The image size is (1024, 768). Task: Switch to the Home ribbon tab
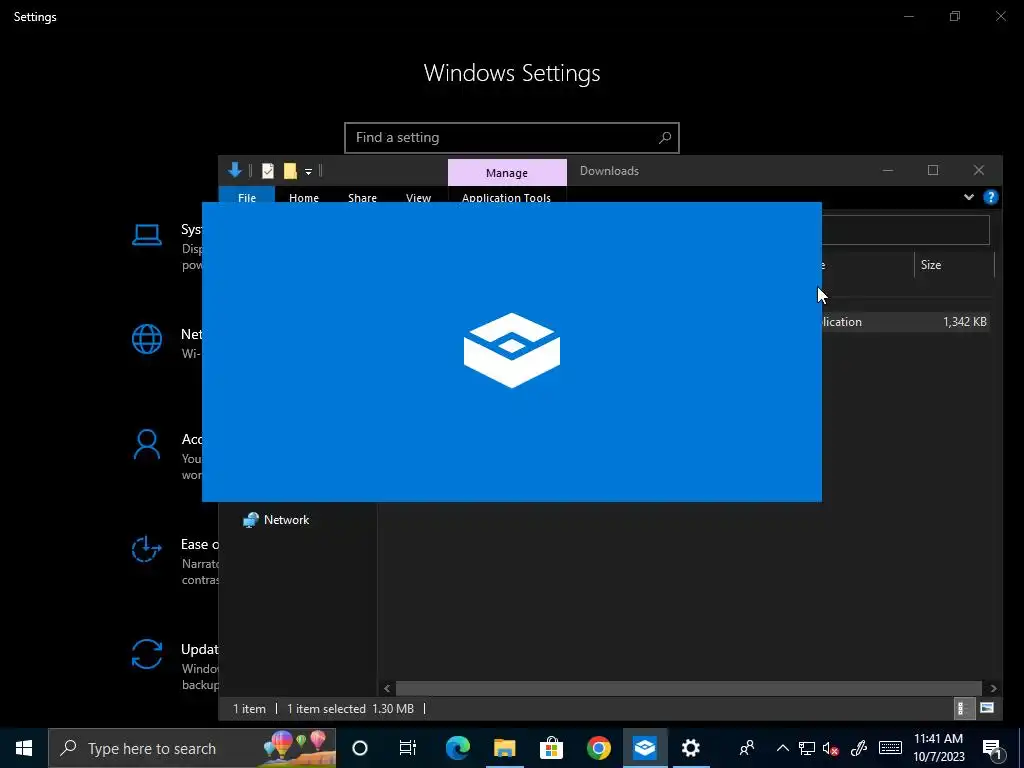click(x=304, y=197)
